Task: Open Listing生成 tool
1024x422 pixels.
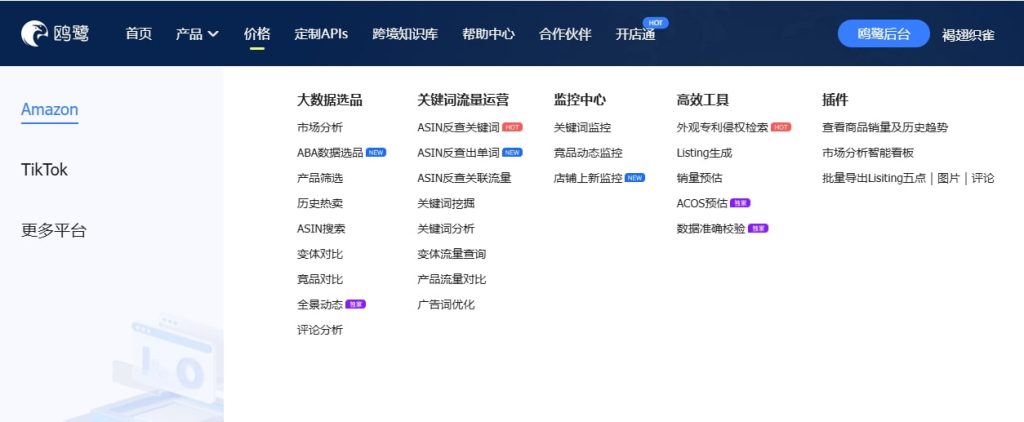Action: [x=704, y=153]
